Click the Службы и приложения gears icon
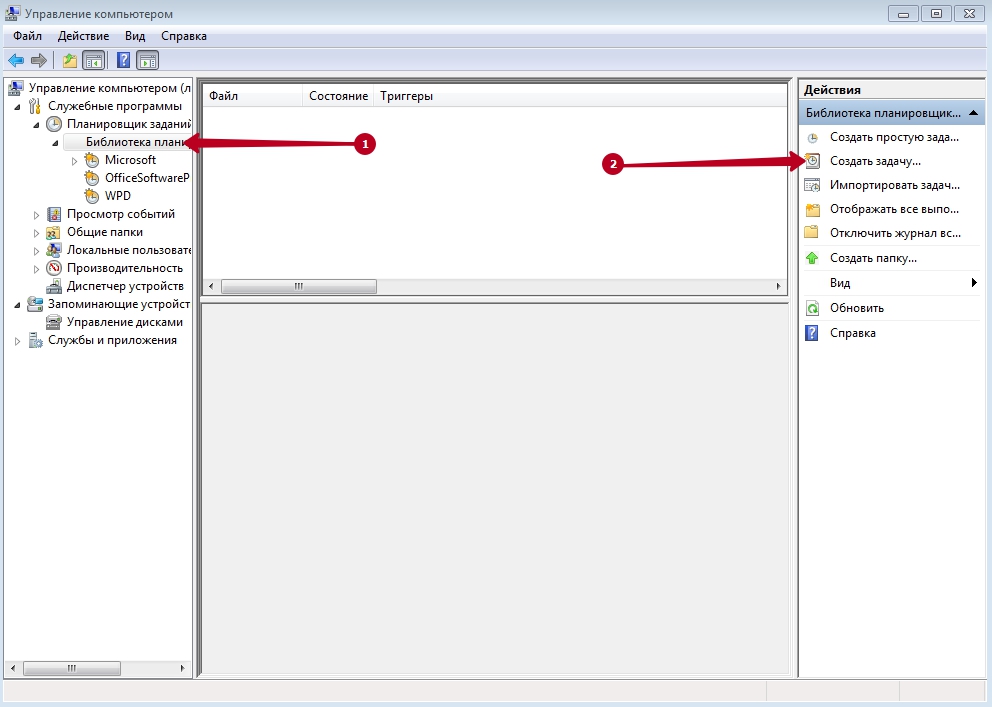The width and height of the screenshot is (992, 707). point(35,340)
